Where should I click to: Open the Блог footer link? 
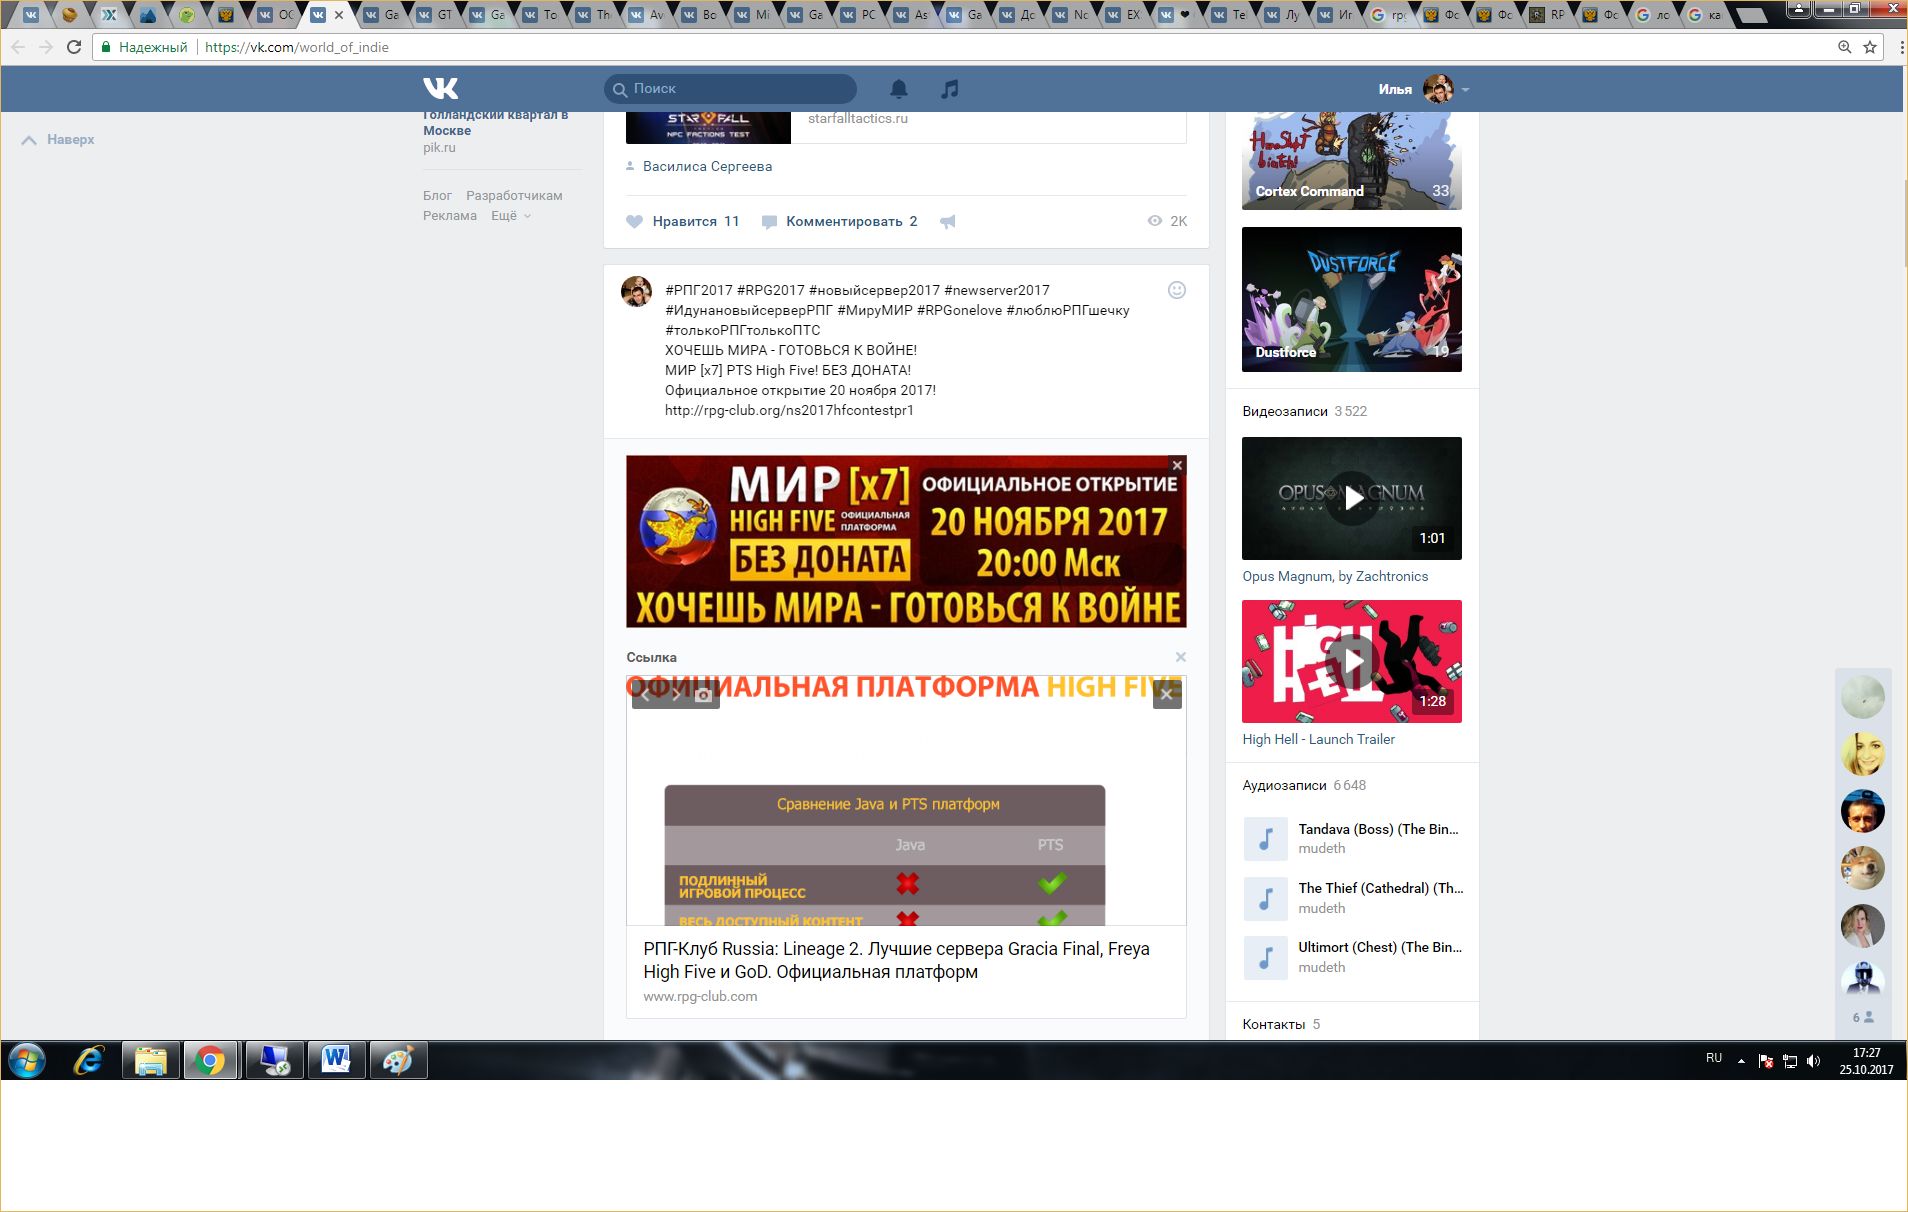437,196
